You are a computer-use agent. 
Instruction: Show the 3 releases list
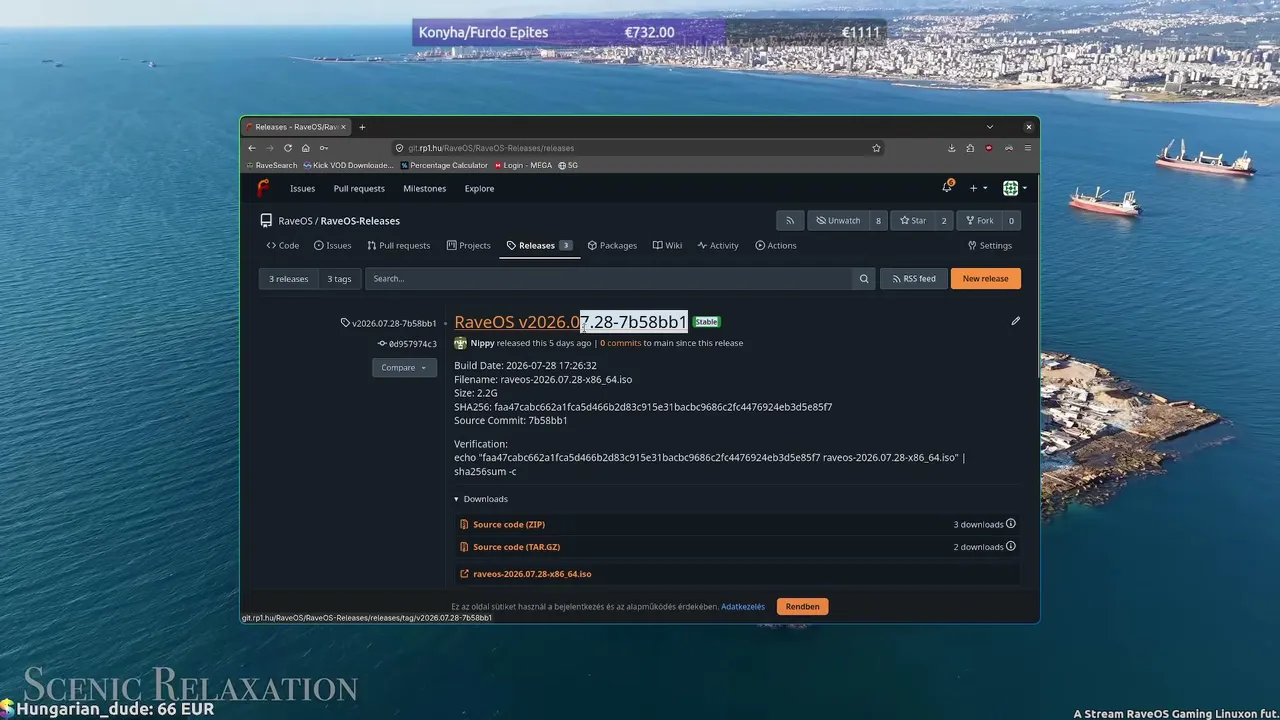289,279
